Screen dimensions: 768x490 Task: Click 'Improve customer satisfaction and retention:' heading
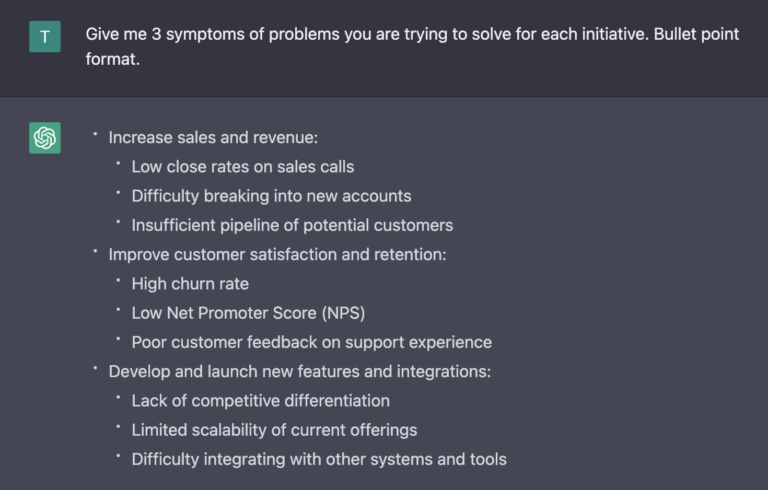click(277, 255)
